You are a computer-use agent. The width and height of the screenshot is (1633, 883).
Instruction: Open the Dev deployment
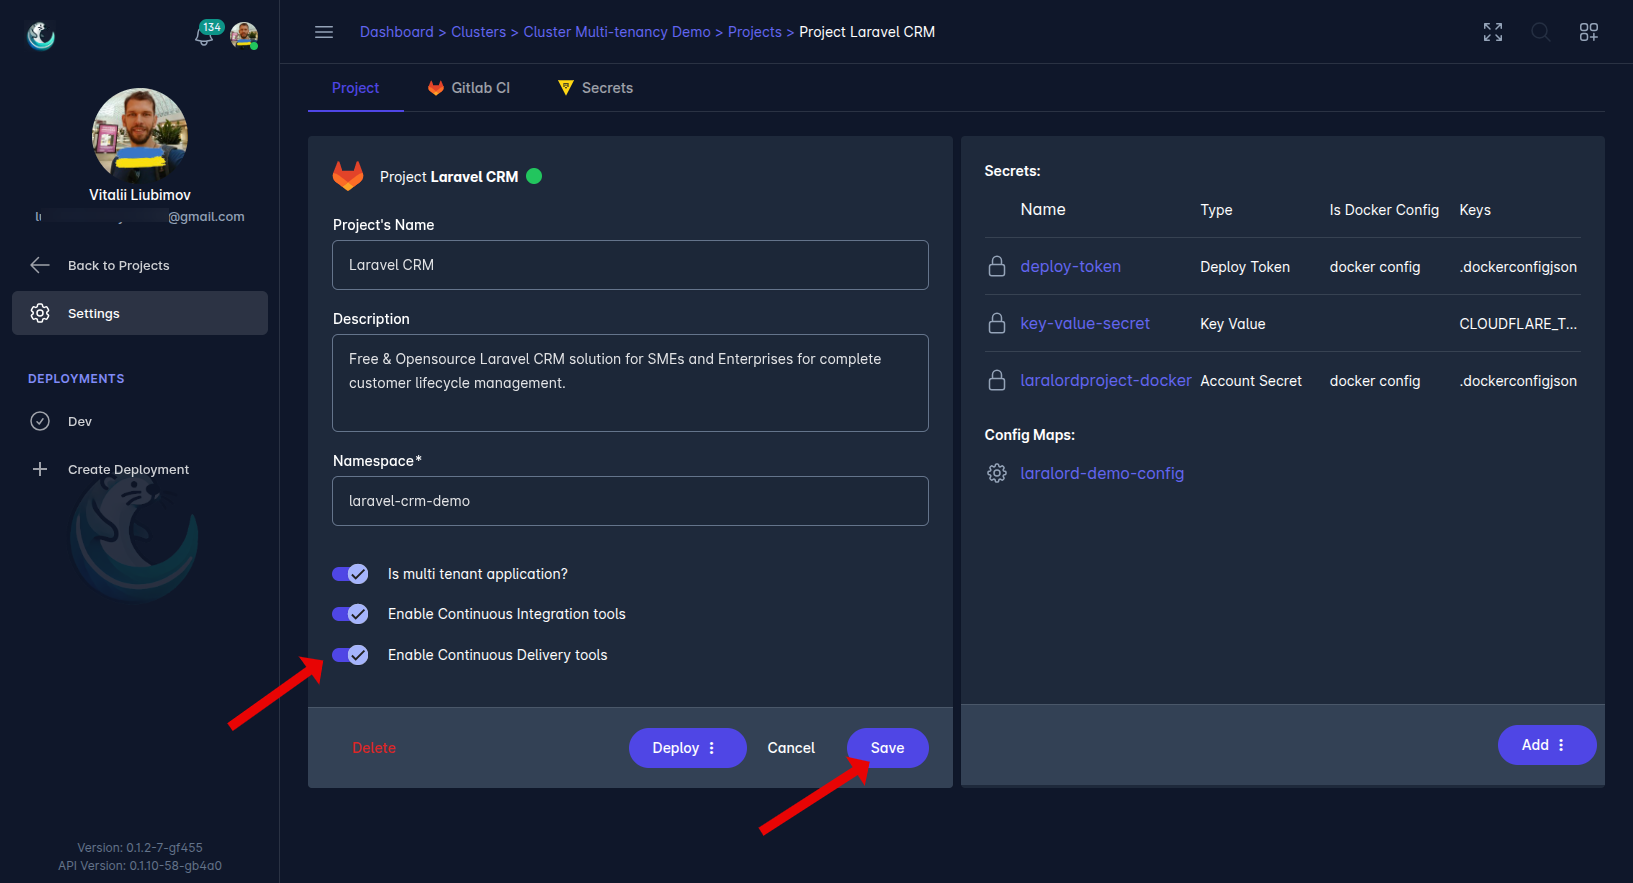tap(140, 421)
